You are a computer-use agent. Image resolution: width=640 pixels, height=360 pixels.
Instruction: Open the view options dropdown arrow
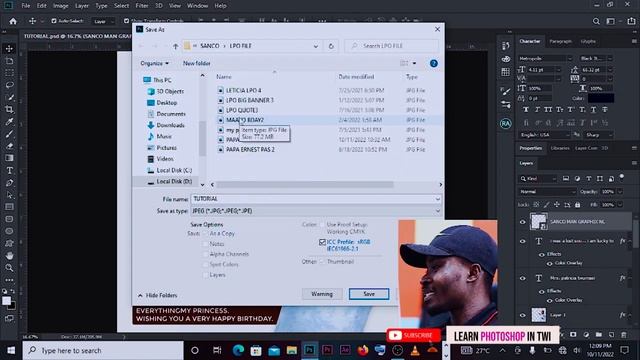coord(414,63)
